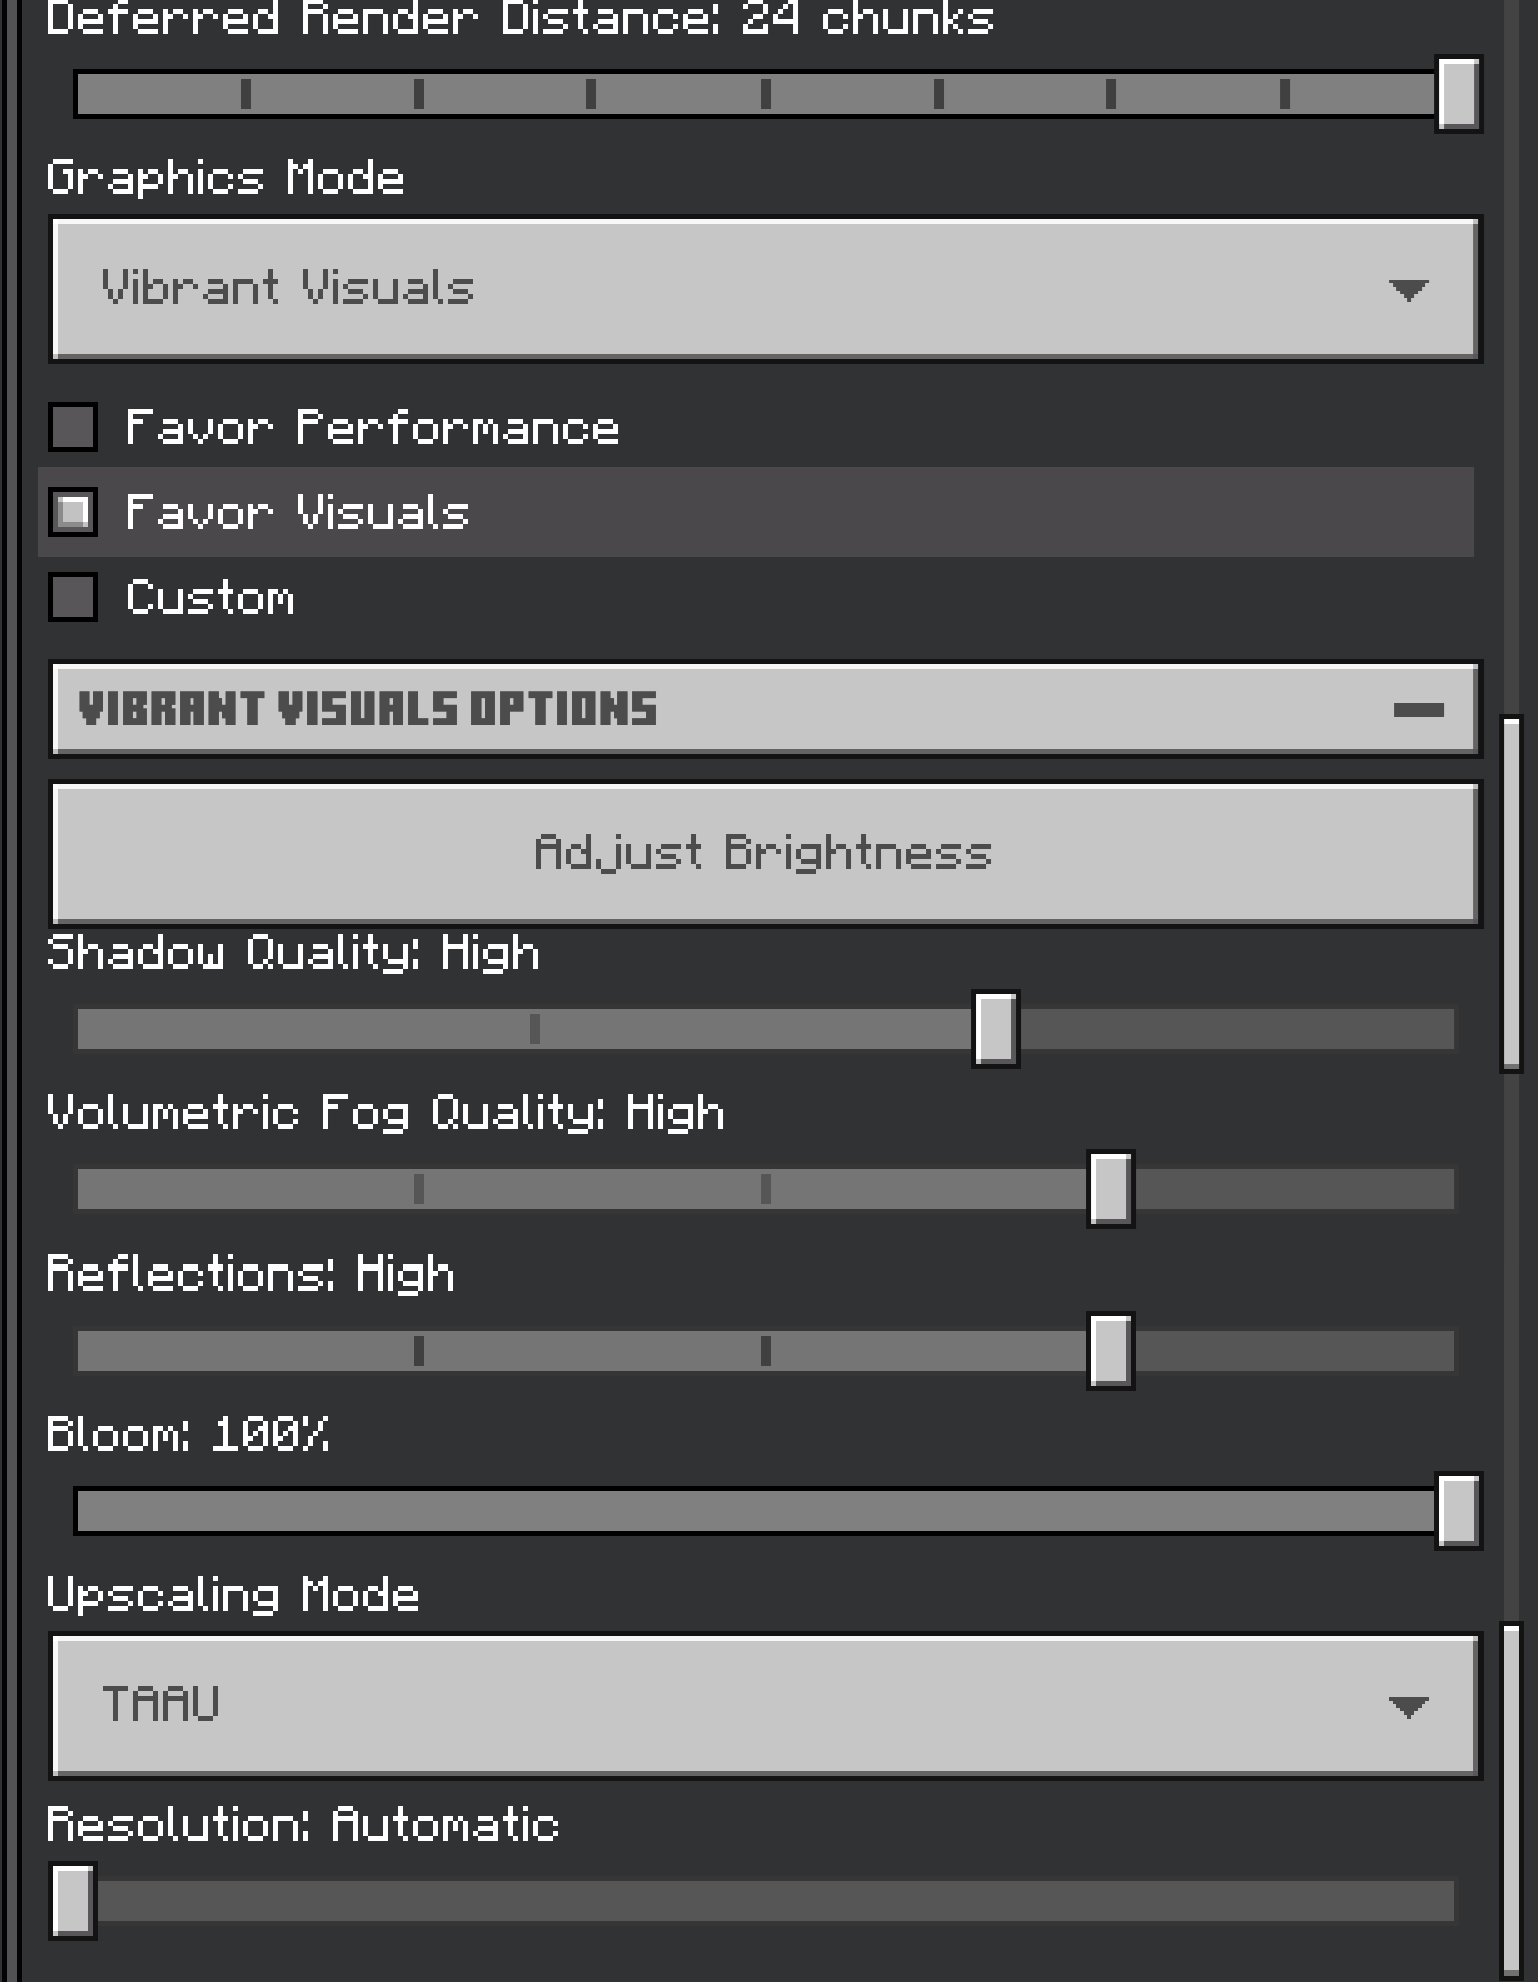The height and width of the screenshot is (1982, 1539).
Task: Click first tick mark on Shadow Quality slider
Action: pyautogui.click(x=535, y=1029)
